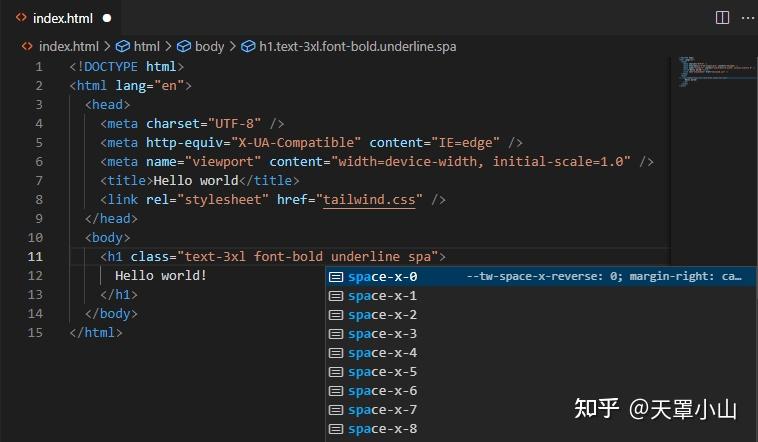Image resolution: width=758 pixels, height=442 pixels.
Task: Click the closing </head> tag
Action: (x=111, y=219)
